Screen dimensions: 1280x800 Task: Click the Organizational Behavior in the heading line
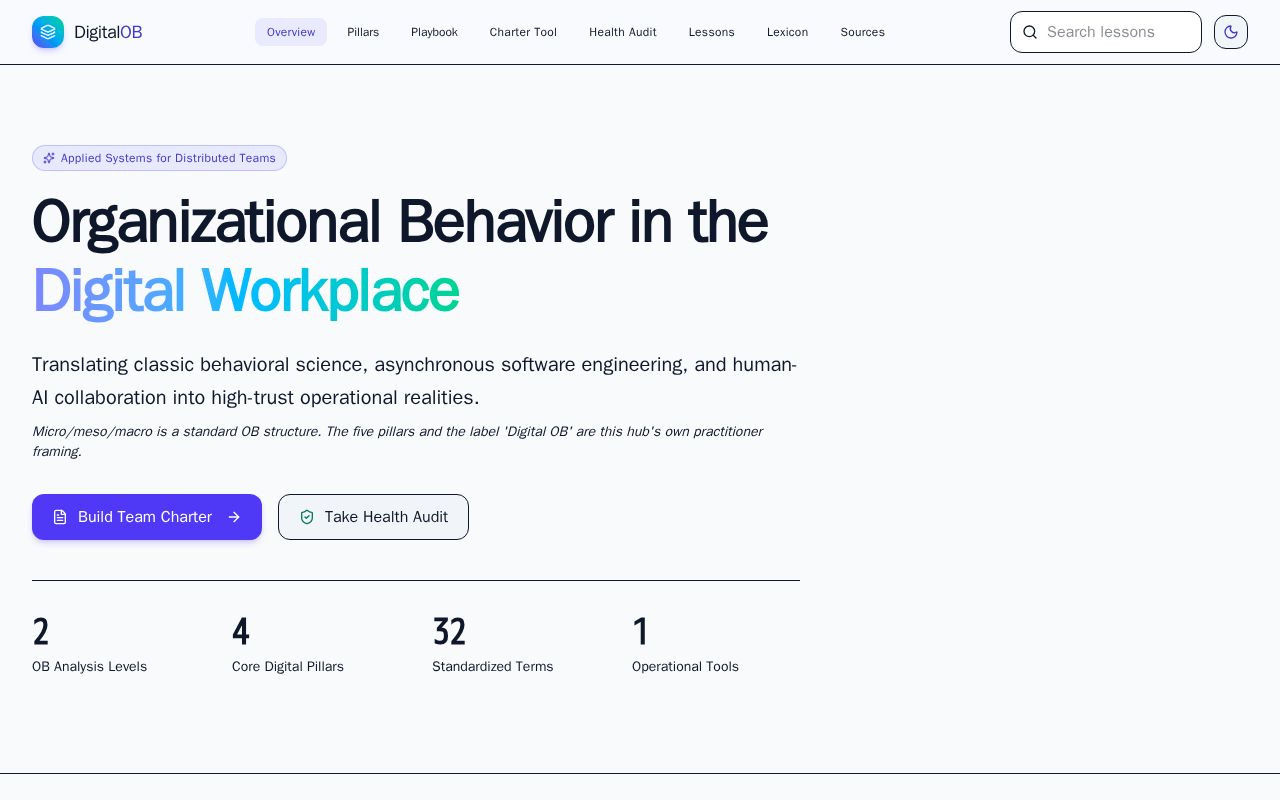coord(400,221)
